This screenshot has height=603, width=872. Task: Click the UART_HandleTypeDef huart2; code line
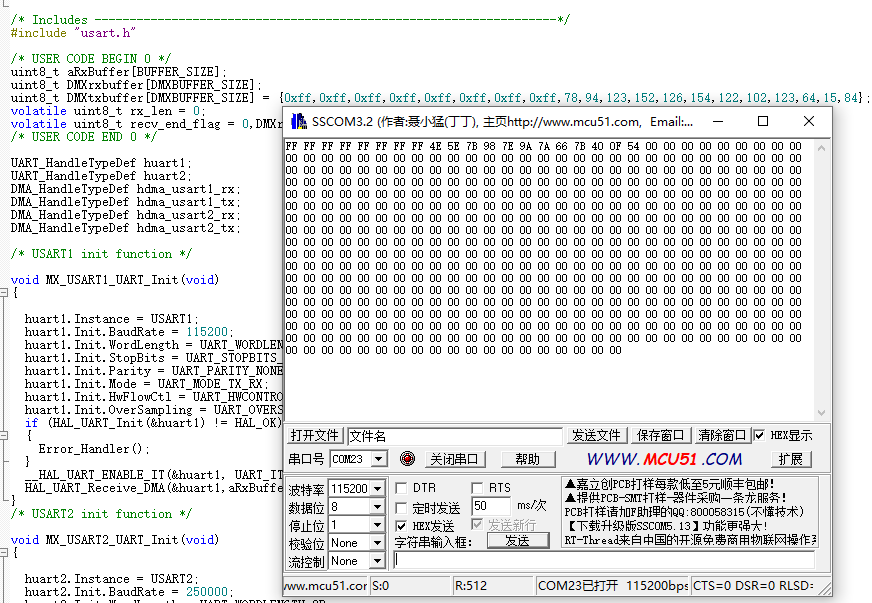pyautogui.click(x=101, y=176)
